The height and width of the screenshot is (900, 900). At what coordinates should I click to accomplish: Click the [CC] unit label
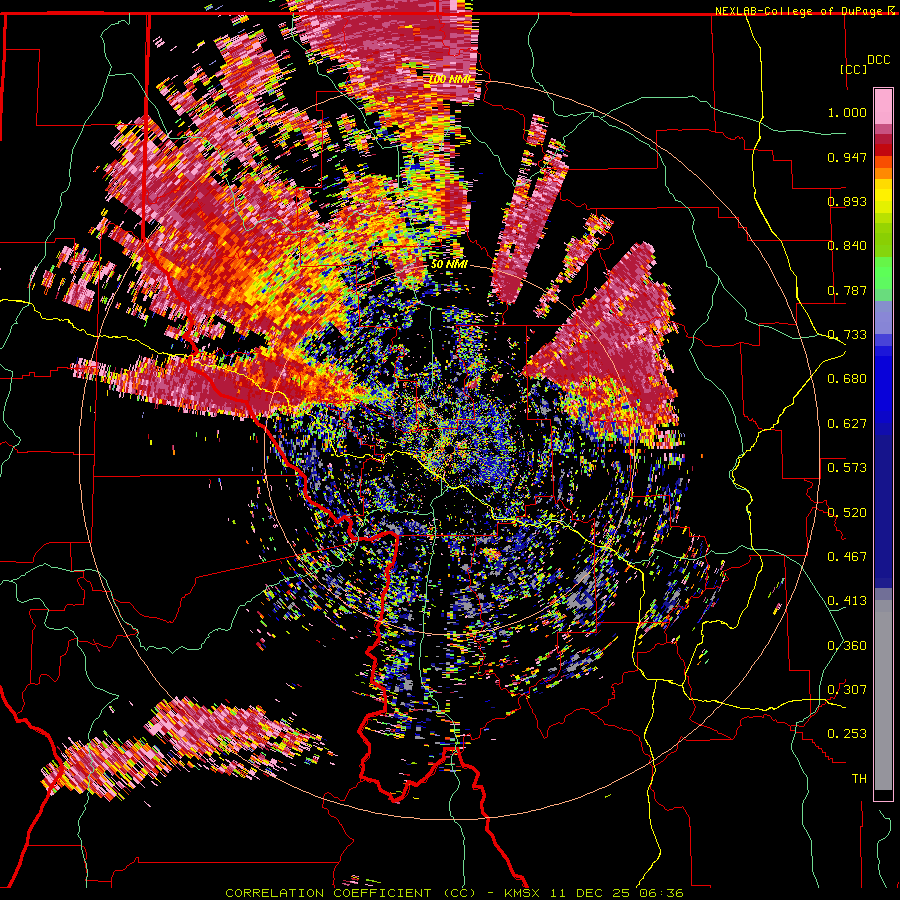[853, 69]
